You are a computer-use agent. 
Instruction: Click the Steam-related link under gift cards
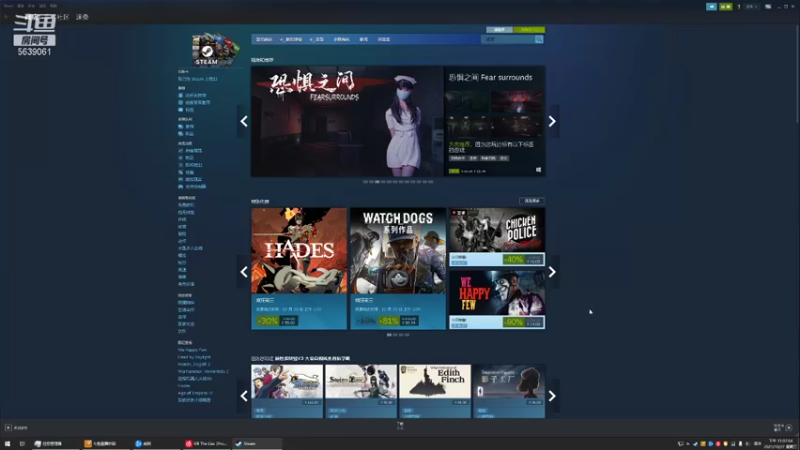coord(197,79)
